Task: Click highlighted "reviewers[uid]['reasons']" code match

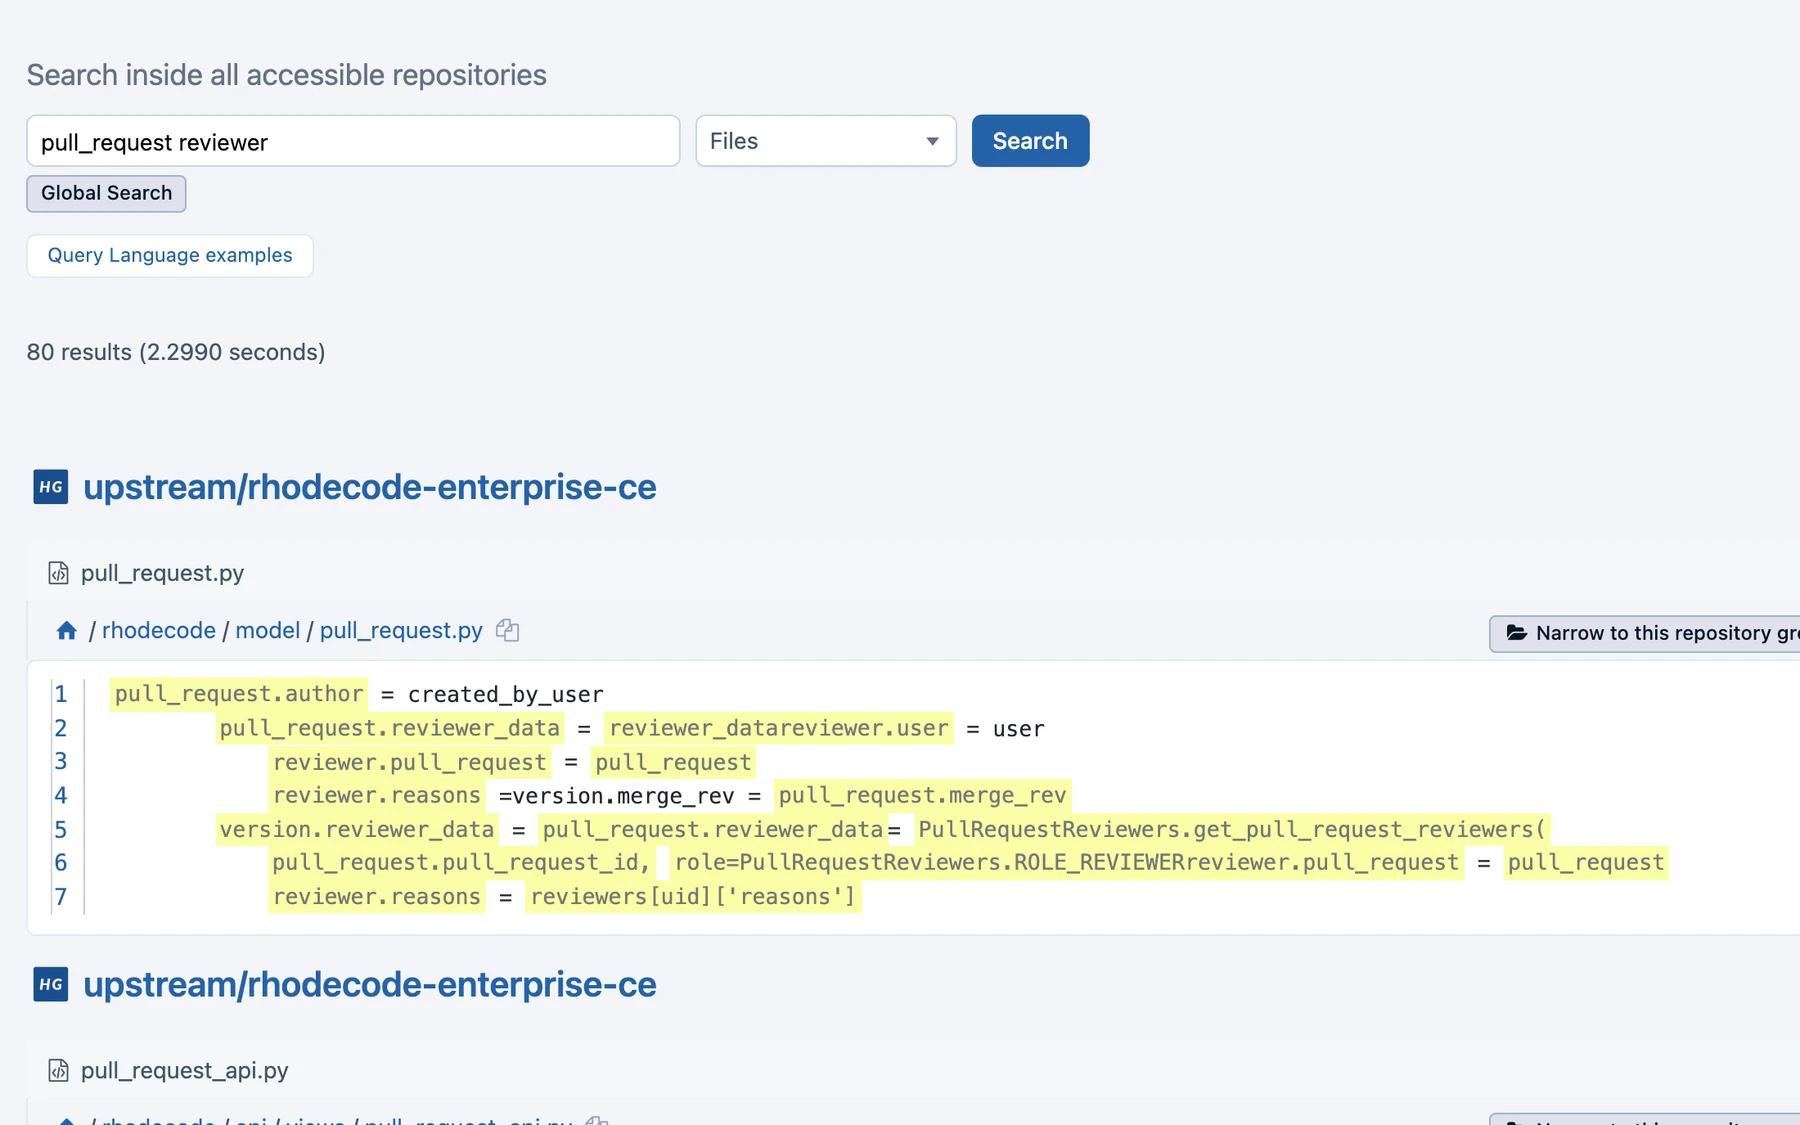Action: (693, 896)
